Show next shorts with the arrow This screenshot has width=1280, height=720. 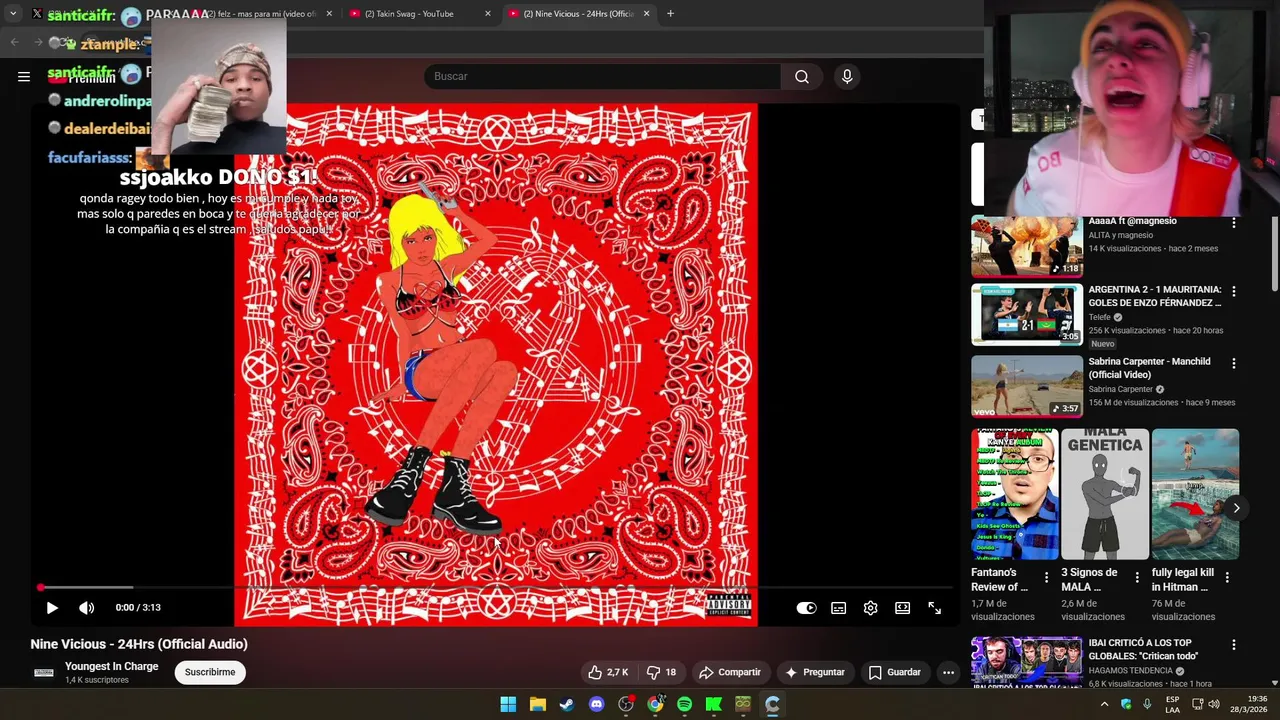(x=1236, y=508)
